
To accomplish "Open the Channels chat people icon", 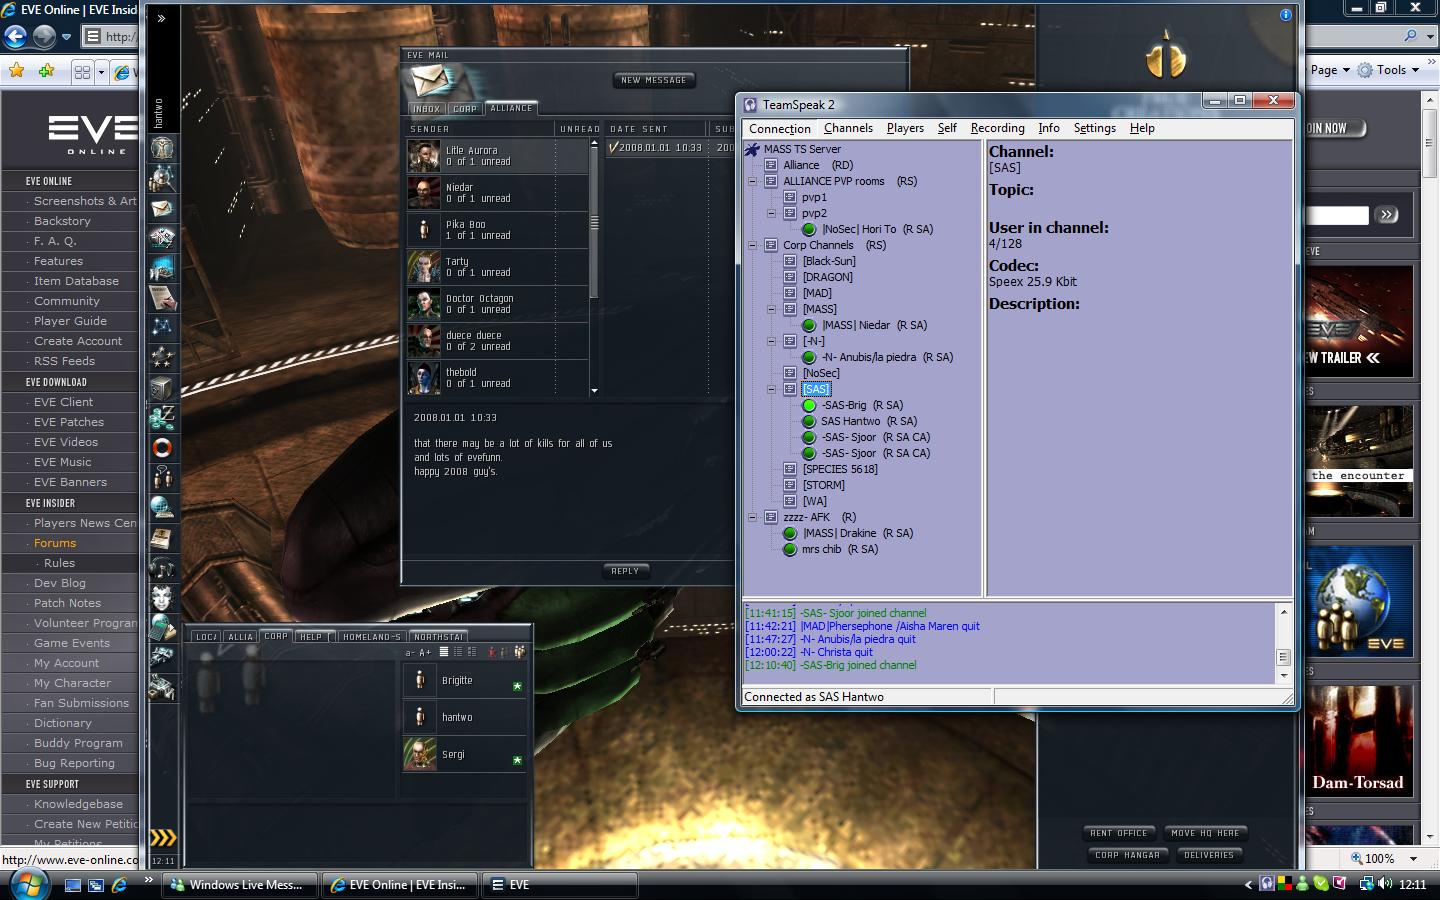I will tap(163, 478).
